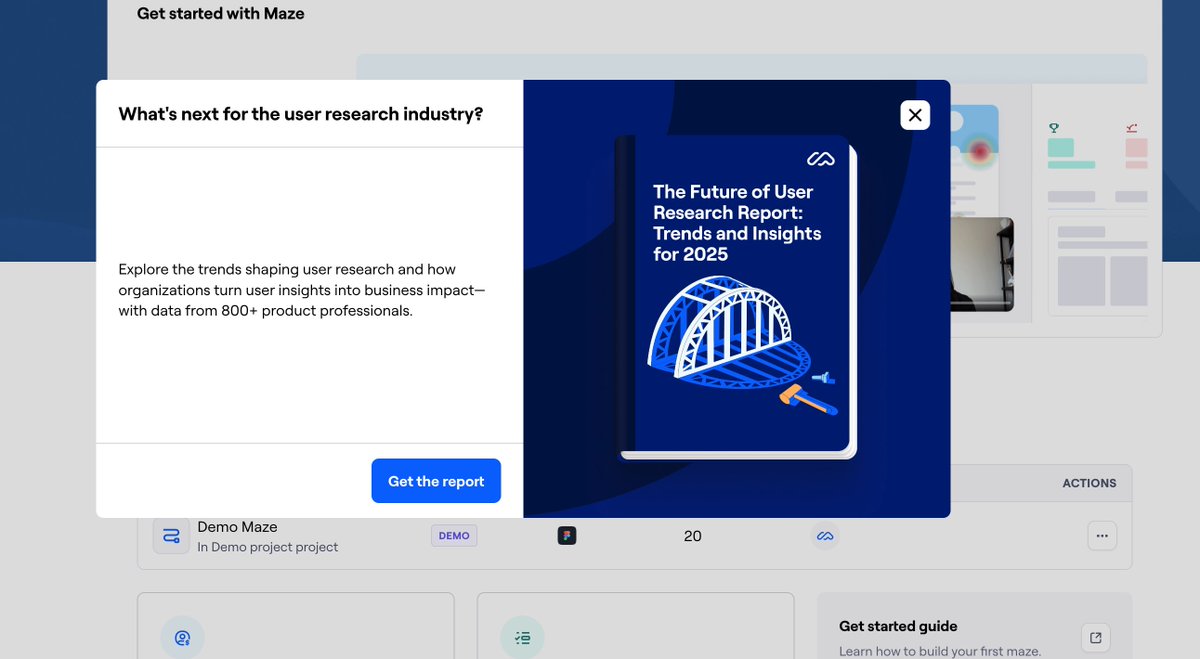Click the trophy icon in preview
This screenshot has width=1200, height=659.
(x=1053, y=128)
